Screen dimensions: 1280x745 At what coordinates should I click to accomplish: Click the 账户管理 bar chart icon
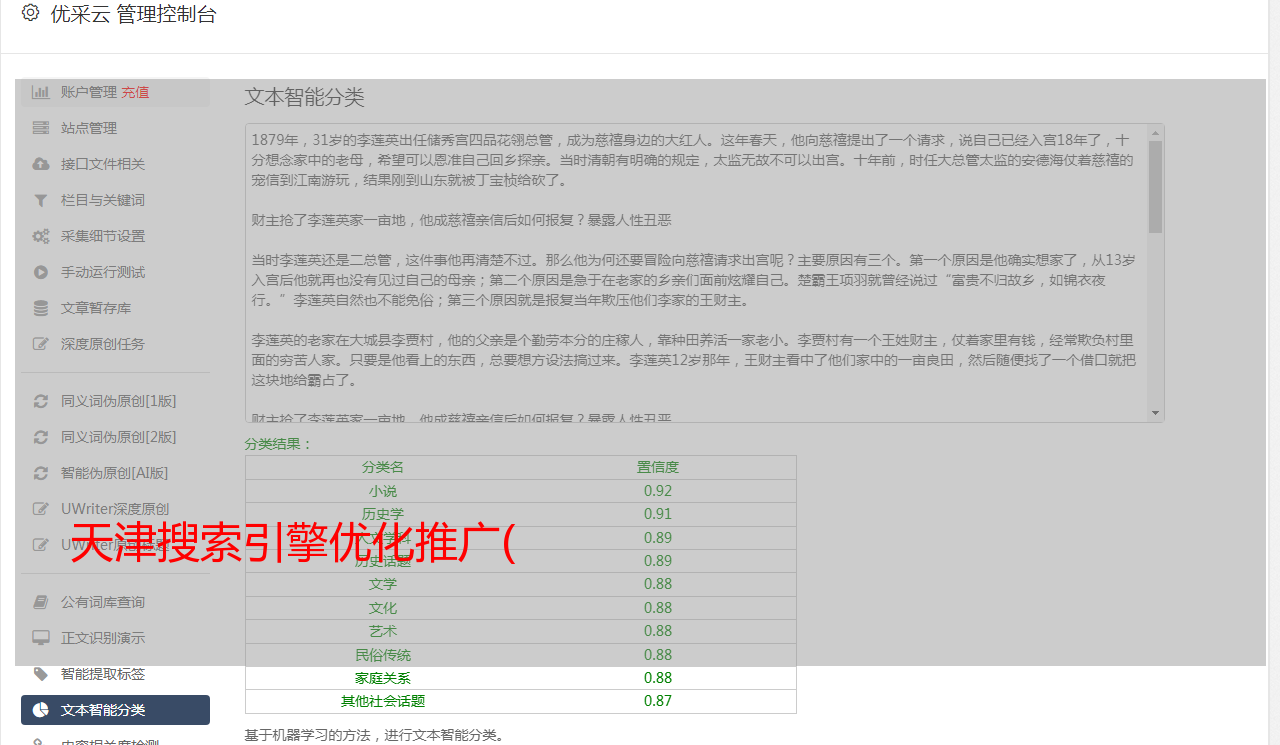tap(40, 92)
